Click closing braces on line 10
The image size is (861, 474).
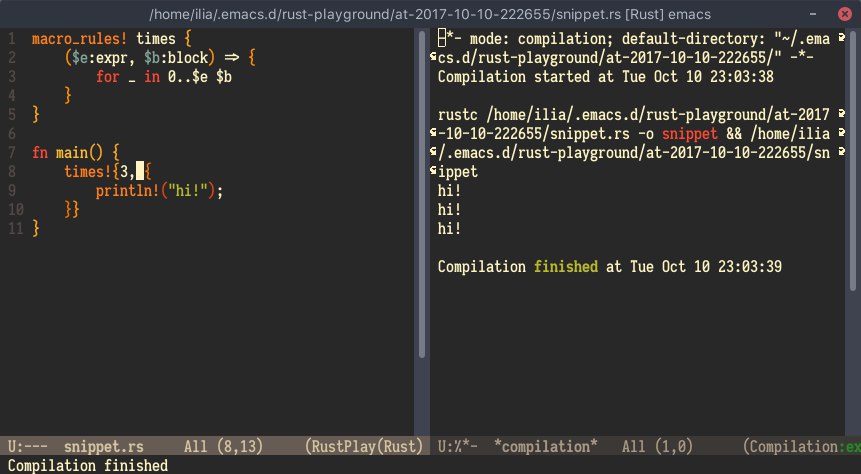[x=72, y=209]
